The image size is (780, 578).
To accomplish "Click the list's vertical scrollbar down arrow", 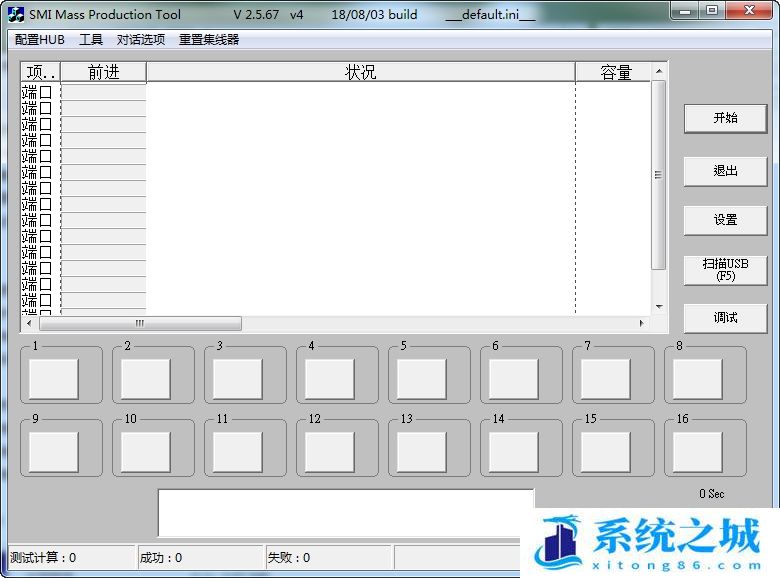I will [x=659, y=307].
